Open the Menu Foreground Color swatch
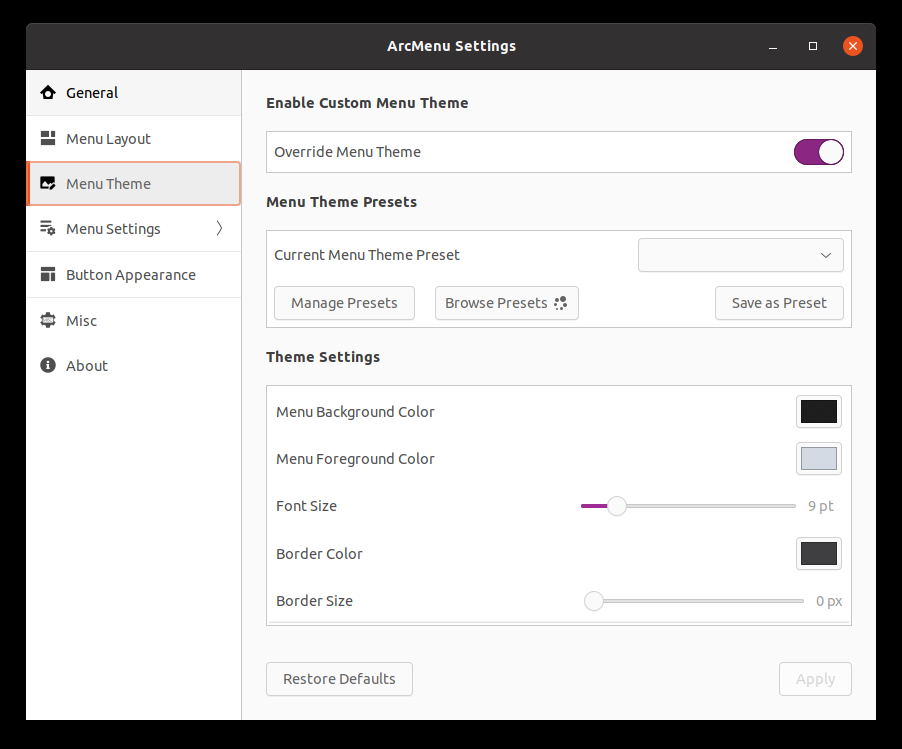The image size is (902, 749). coord(819,458)
